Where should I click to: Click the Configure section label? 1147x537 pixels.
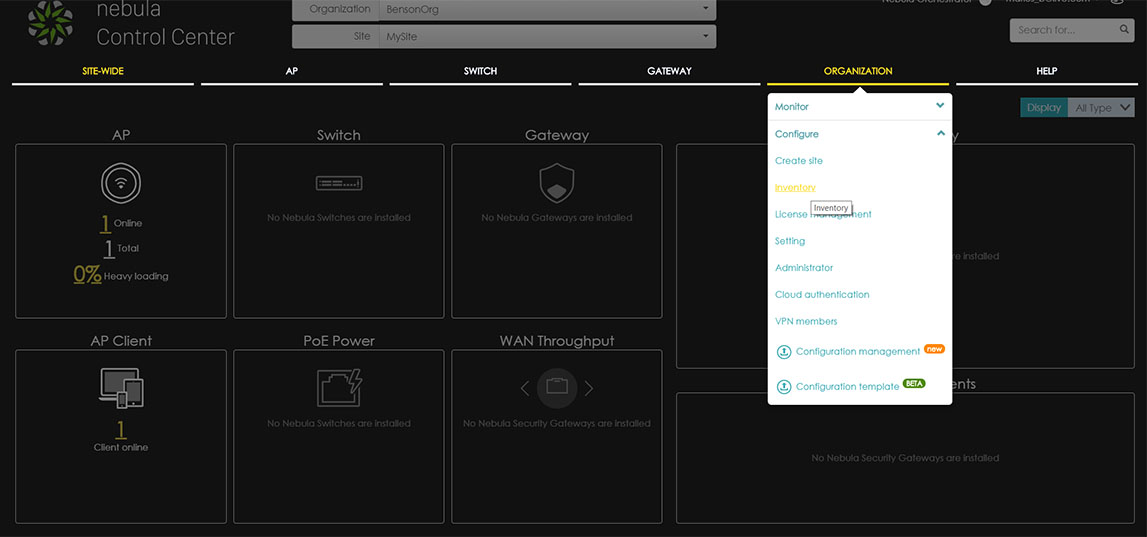pyautogui.click(x=797, y=135)
